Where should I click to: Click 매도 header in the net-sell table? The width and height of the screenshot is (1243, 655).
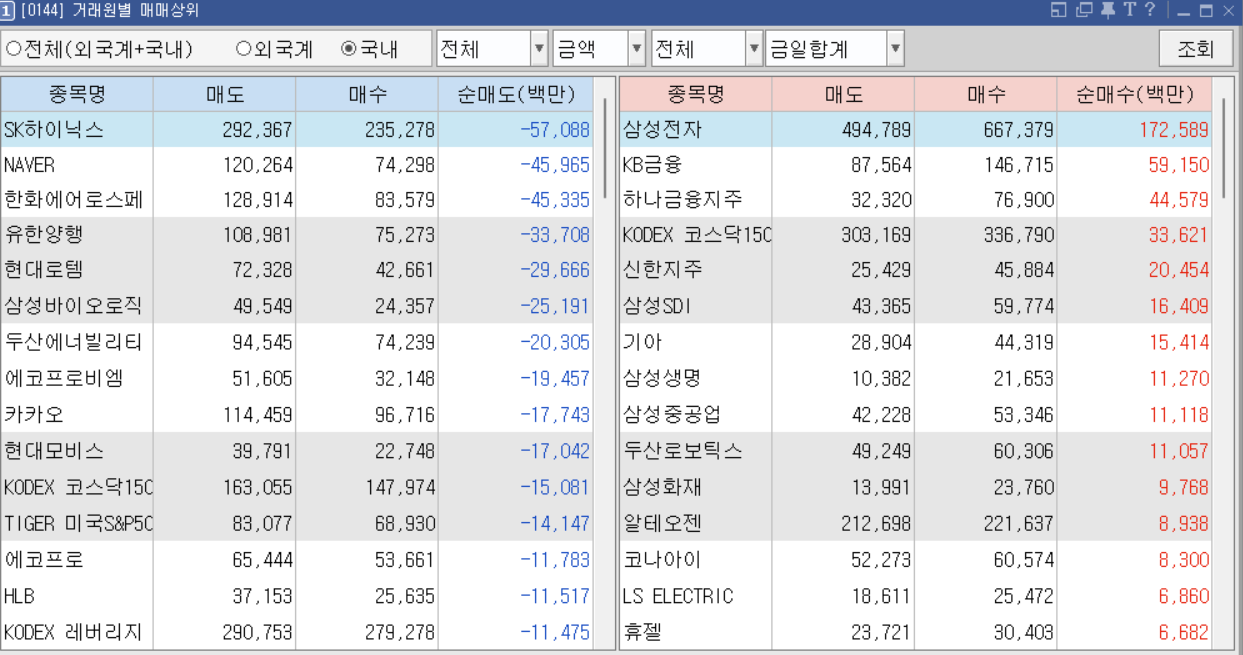coord(225,95)
